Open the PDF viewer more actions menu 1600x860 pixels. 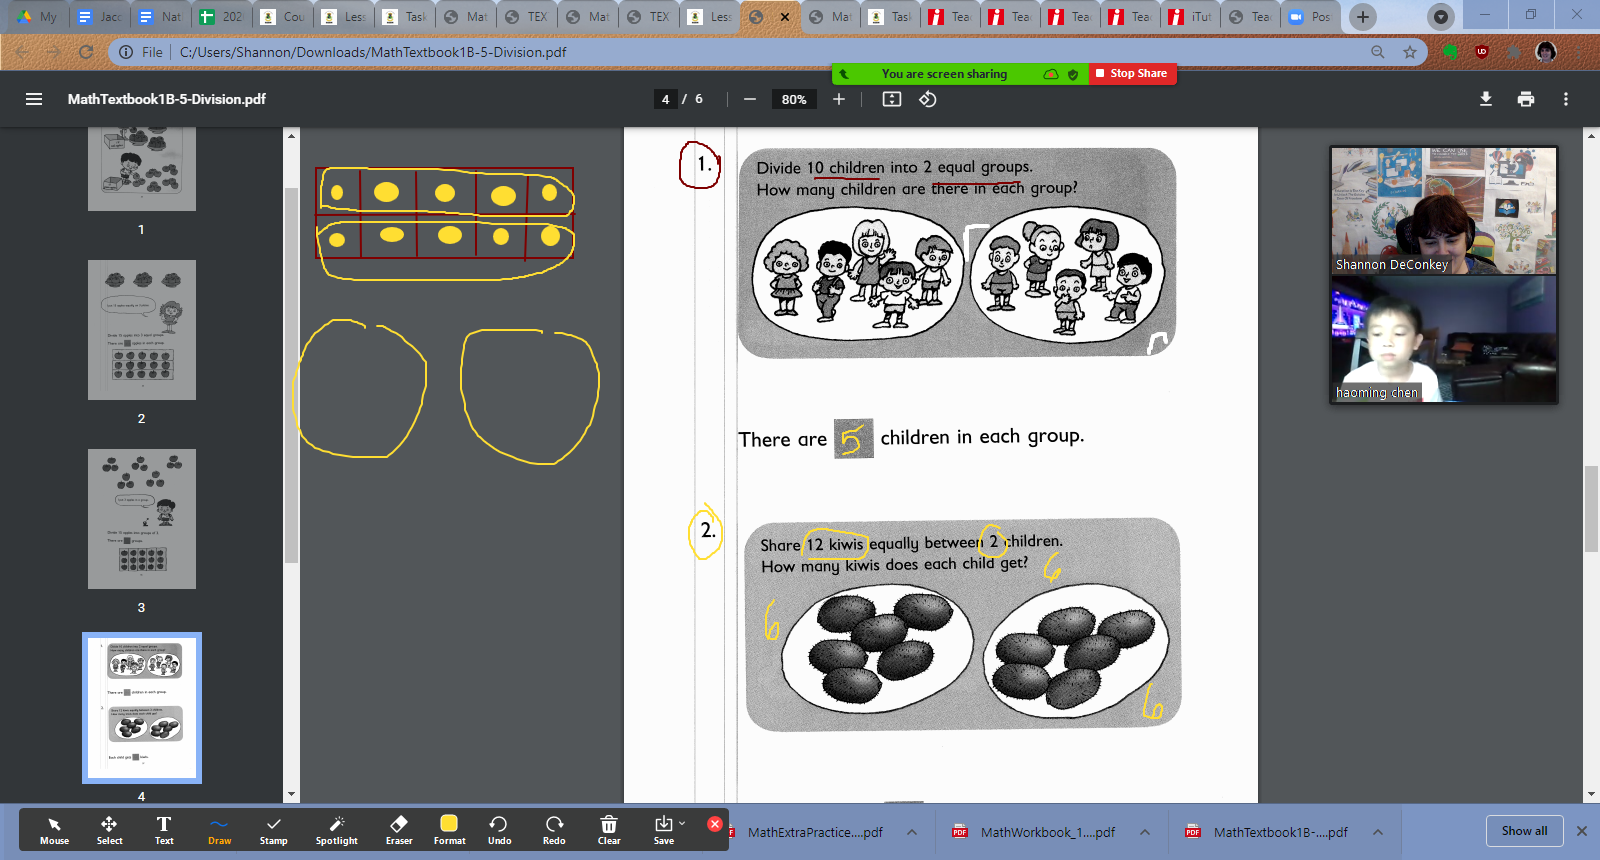pyautogui.click(x=1566, y=99)
